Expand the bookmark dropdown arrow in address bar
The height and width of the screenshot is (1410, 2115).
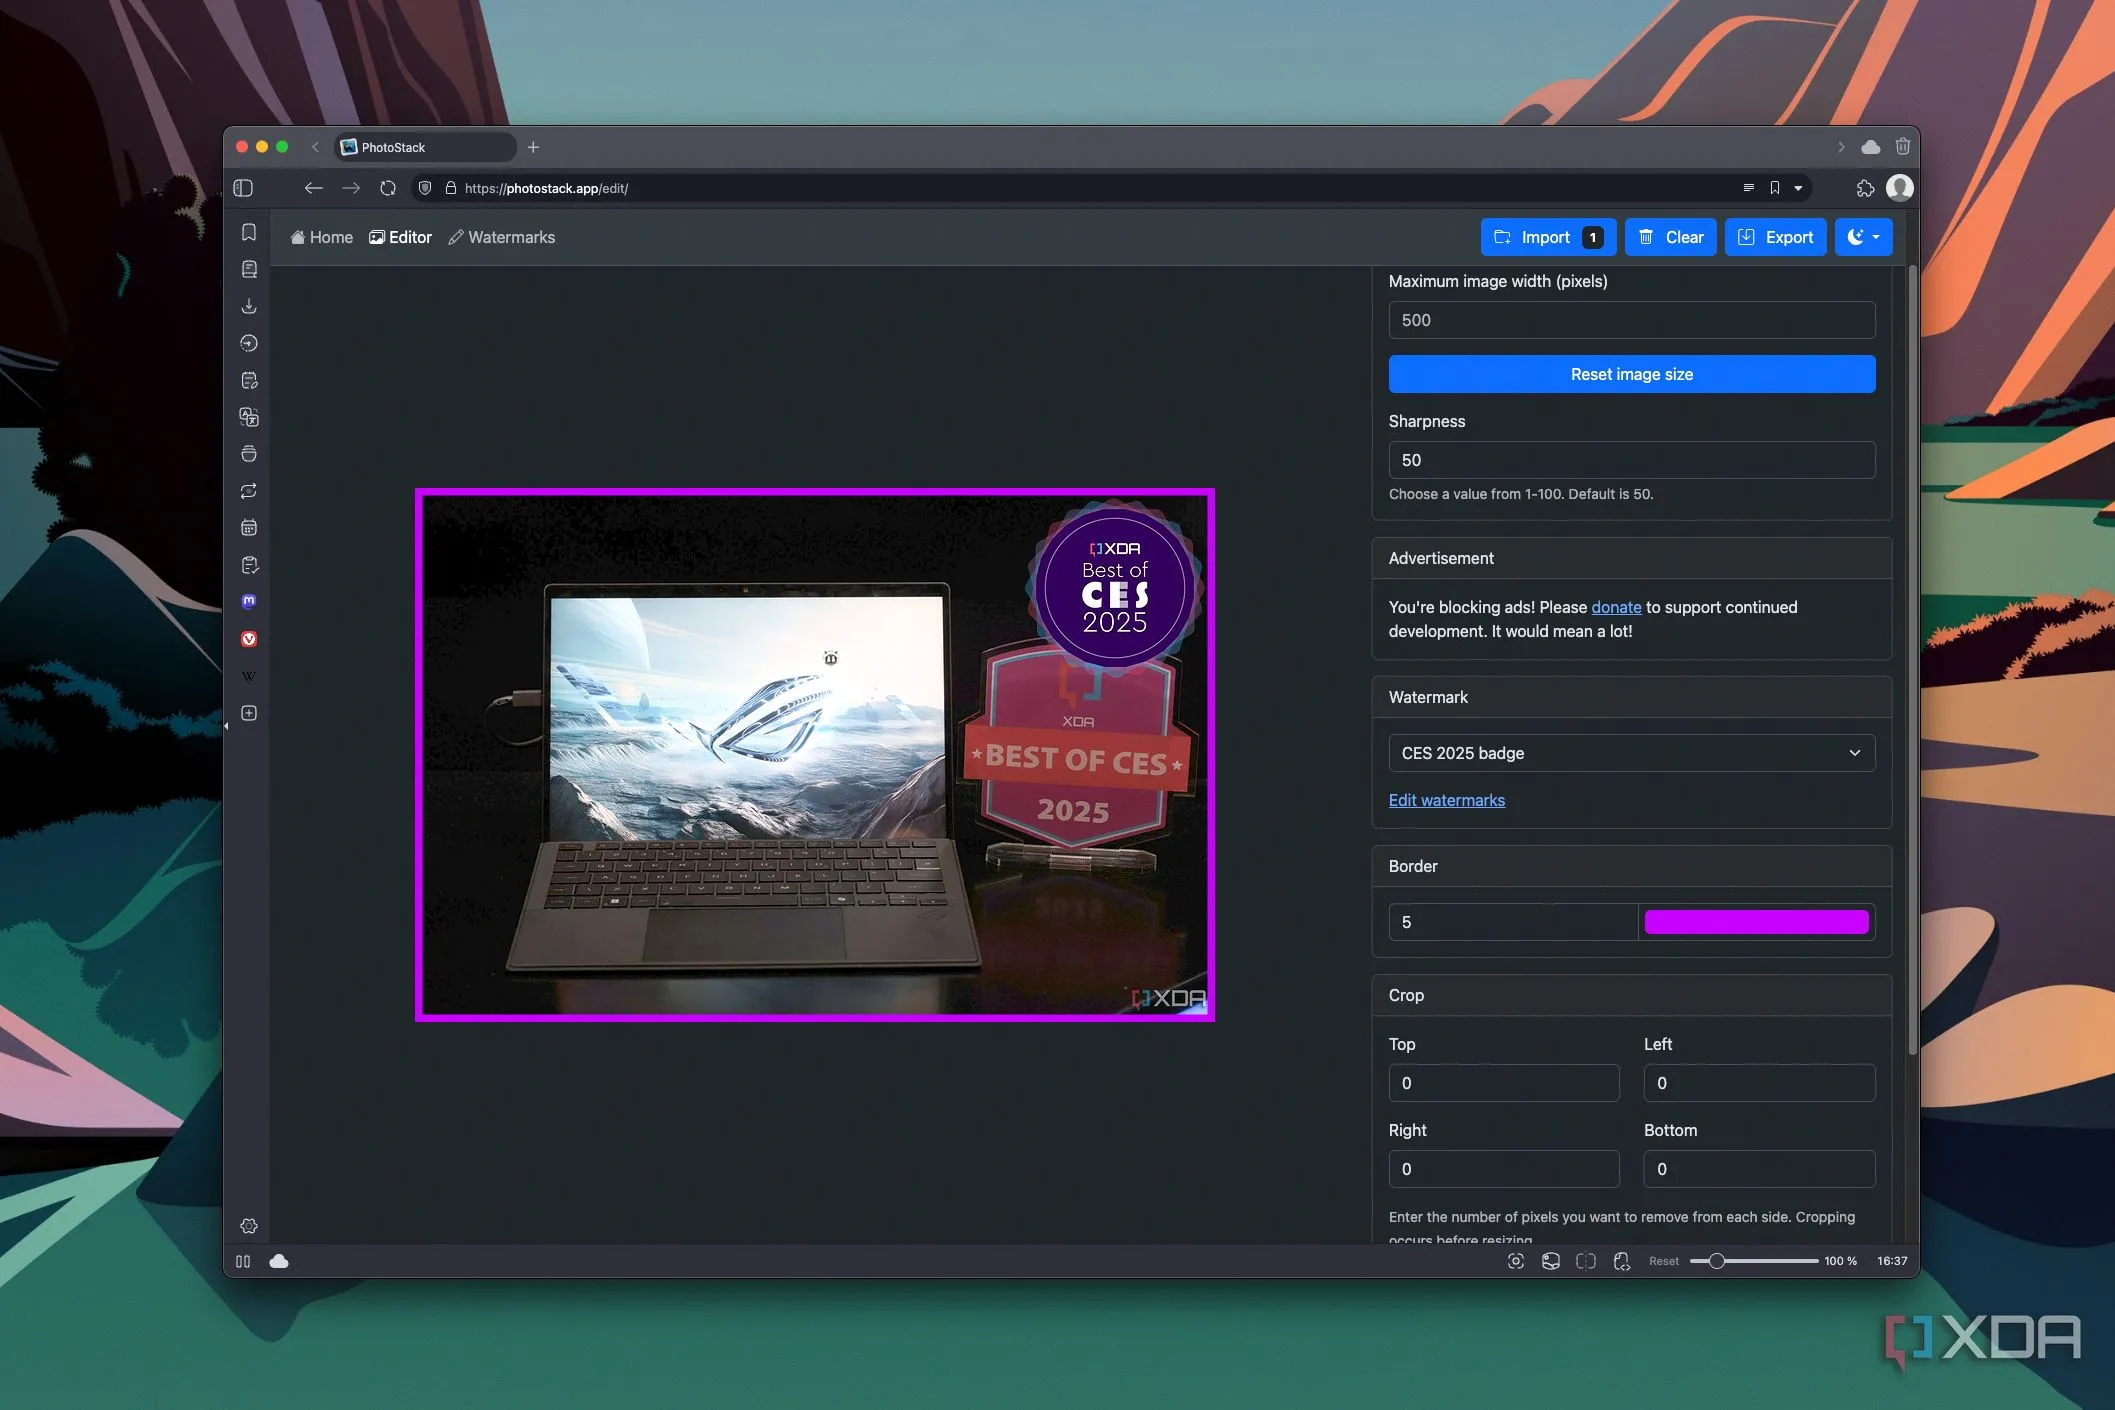click(x=1798, y=188)
